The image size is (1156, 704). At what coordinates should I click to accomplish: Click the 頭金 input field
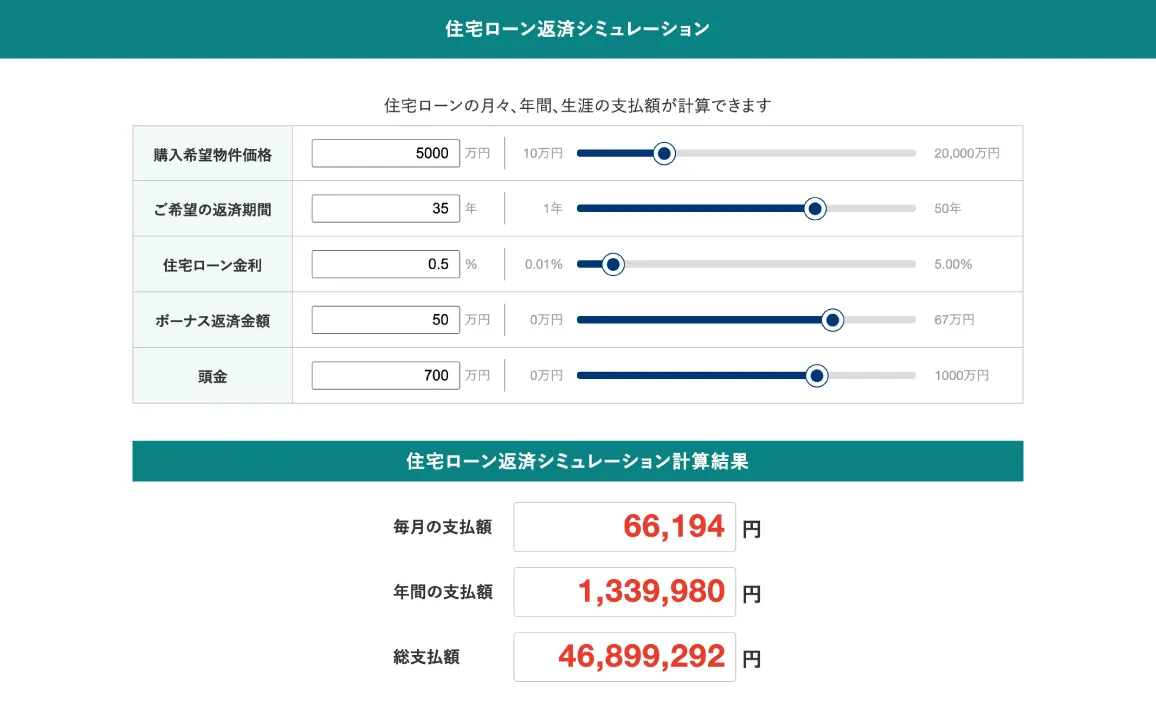click(386, 375)
